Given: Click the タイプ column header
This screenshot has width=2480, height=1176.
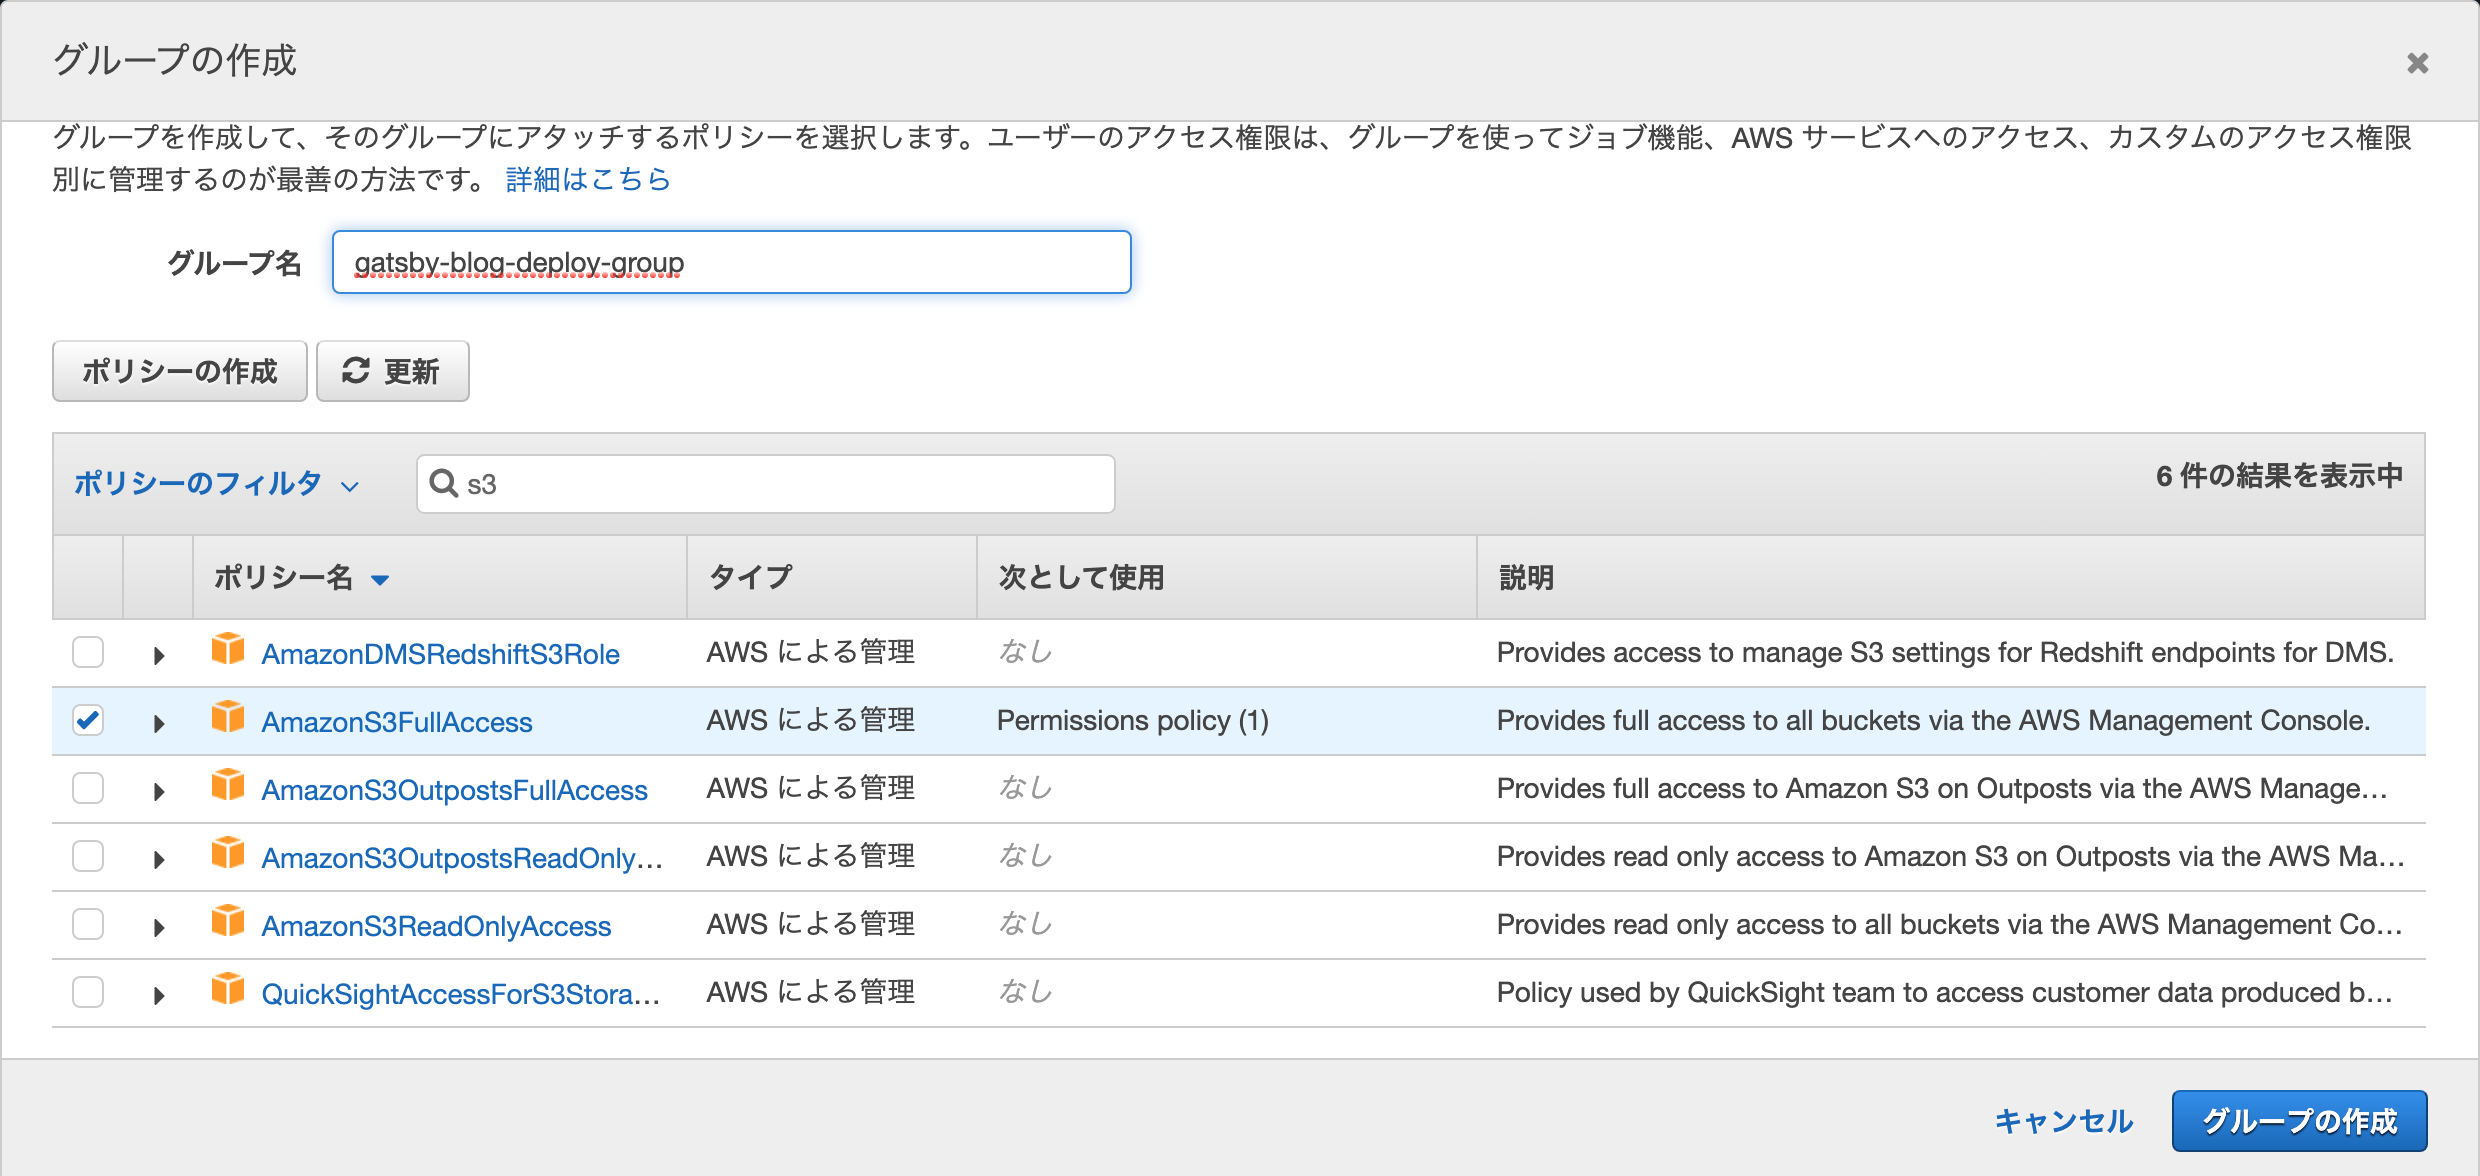Looking at the screenshot, I should point(750,577).
